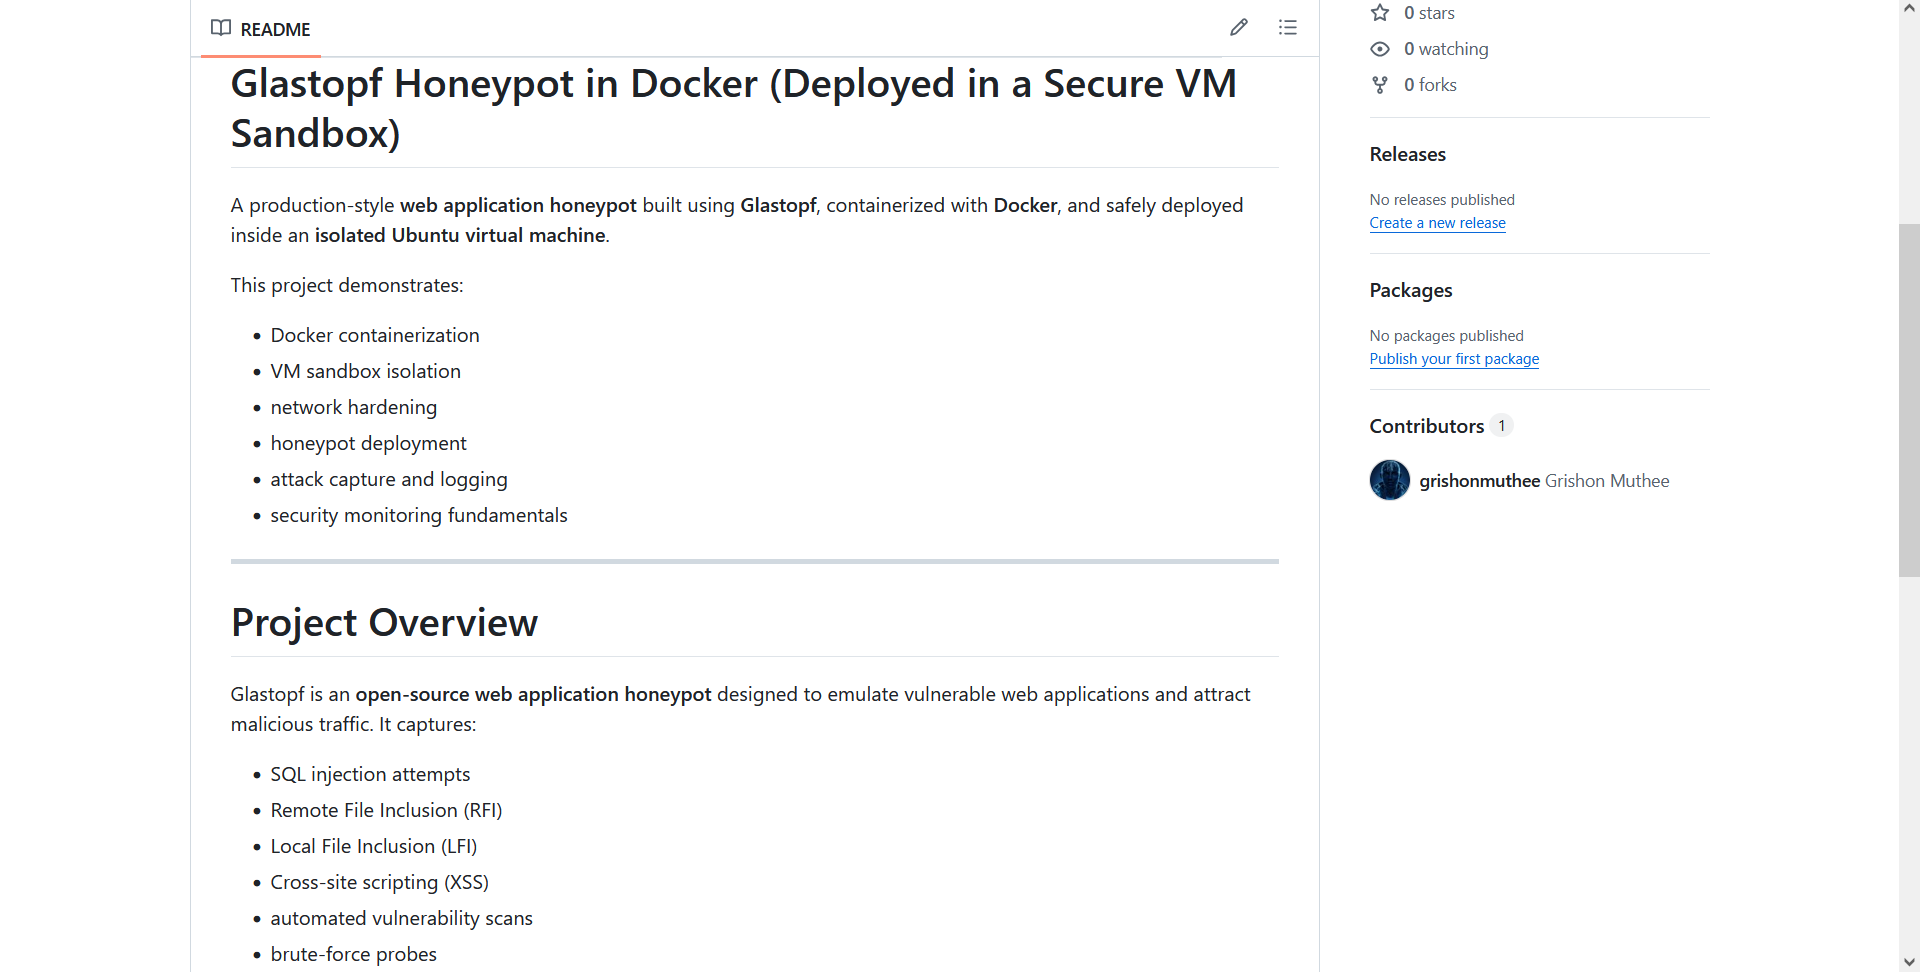The width and height of the screenshot is (1920, 972).
Task: Select the README tab
Action: (261, 29)
